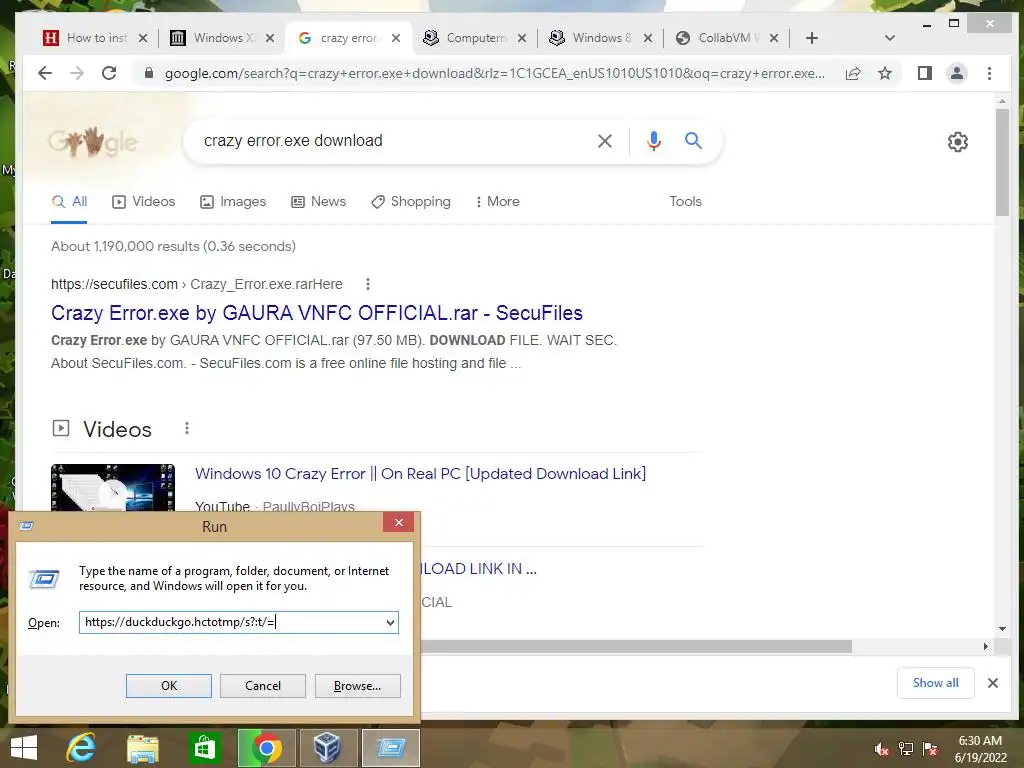Click Show all downloads button
The height and width of the screenshot is (768, 1024).
935,683
